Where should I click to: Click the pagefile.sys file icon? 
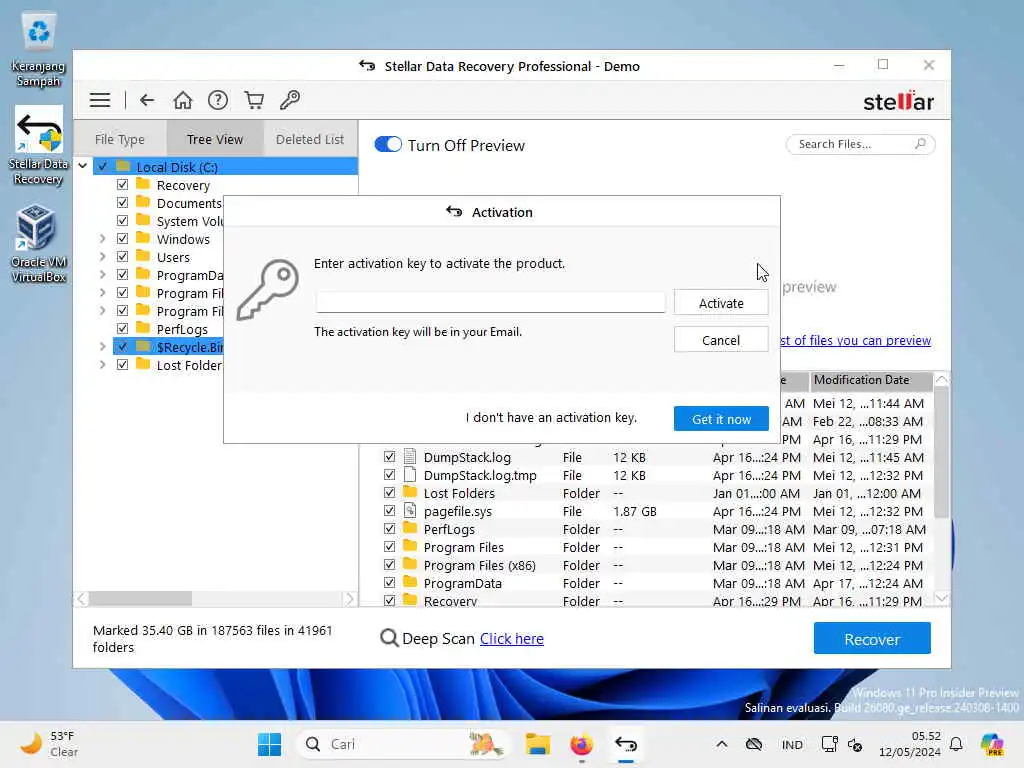(409, 511)
